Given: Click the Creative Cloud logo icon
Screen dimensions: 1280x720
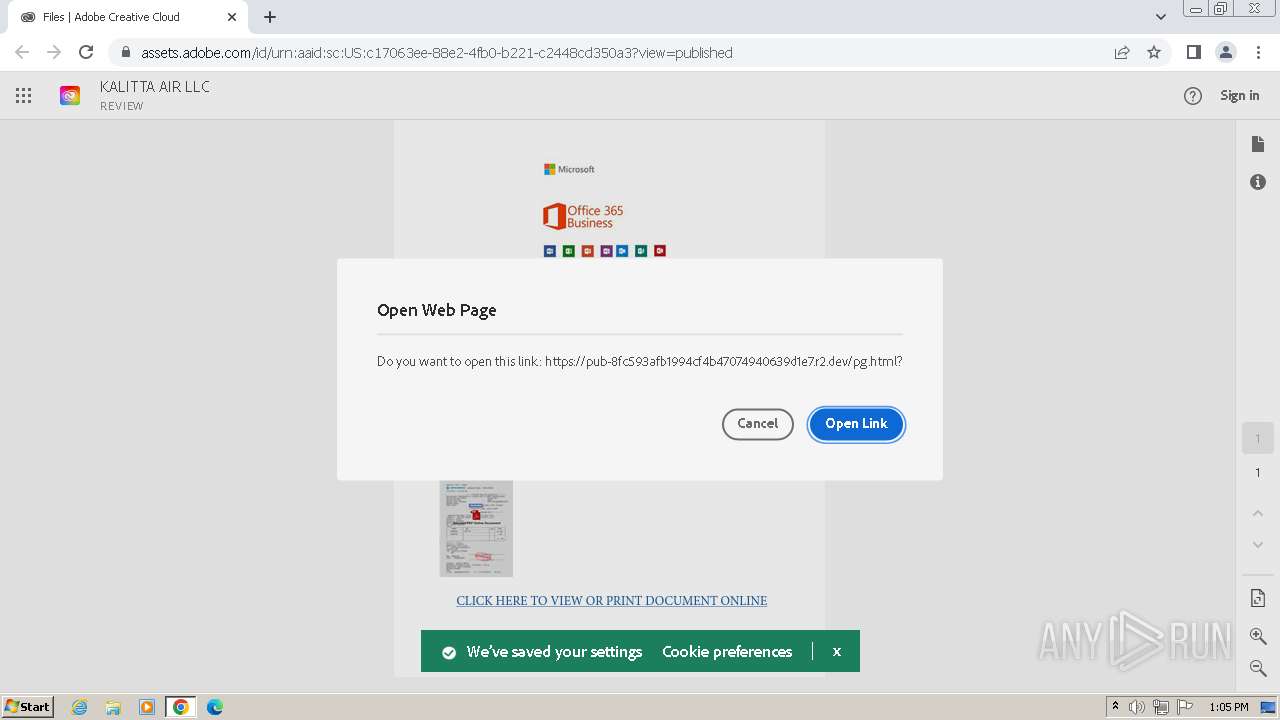Looking at the screenshot, I should click(x=70, y=96).
